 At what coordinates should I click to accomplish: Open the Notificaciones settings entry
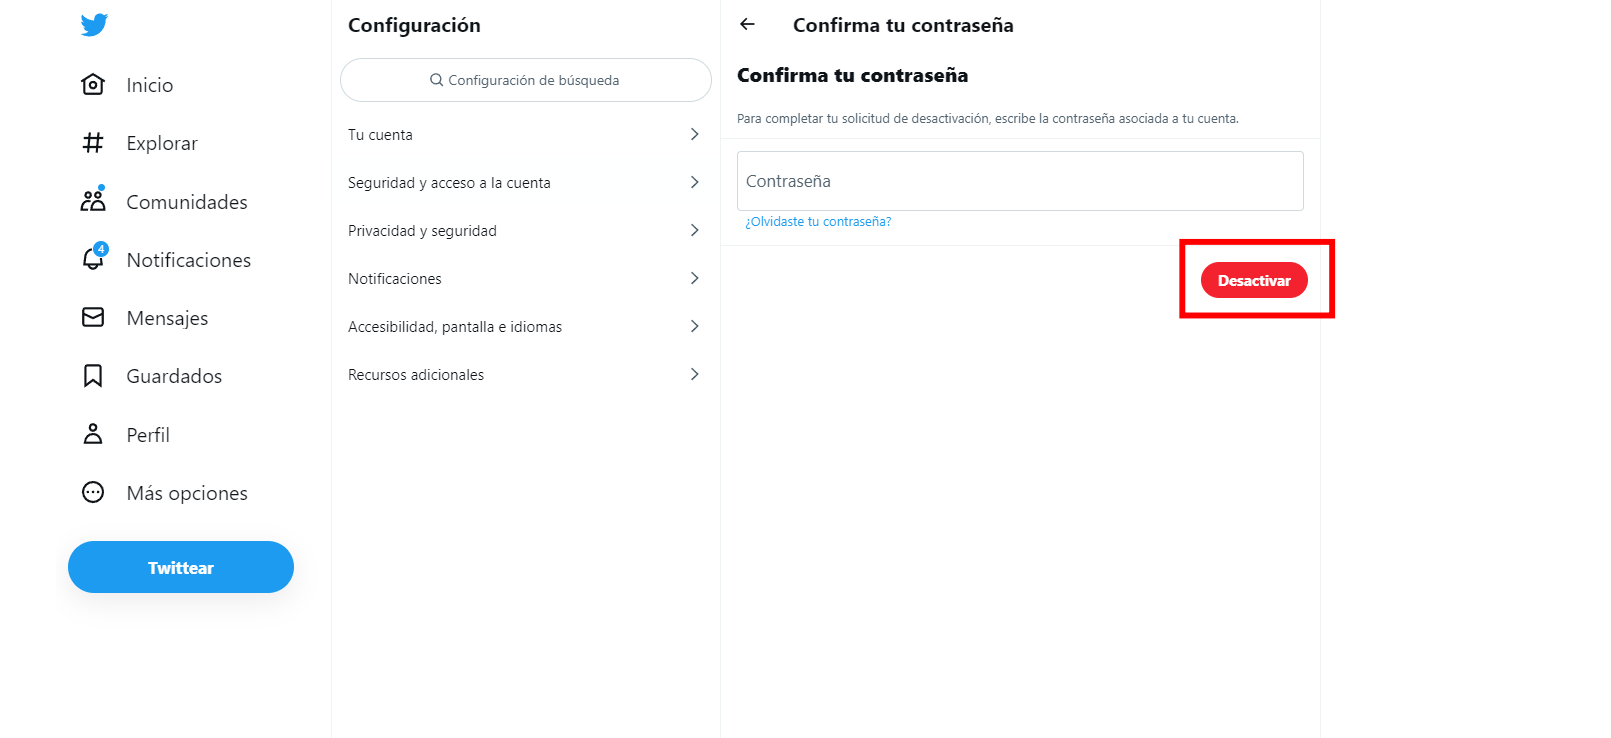point(525,279)
